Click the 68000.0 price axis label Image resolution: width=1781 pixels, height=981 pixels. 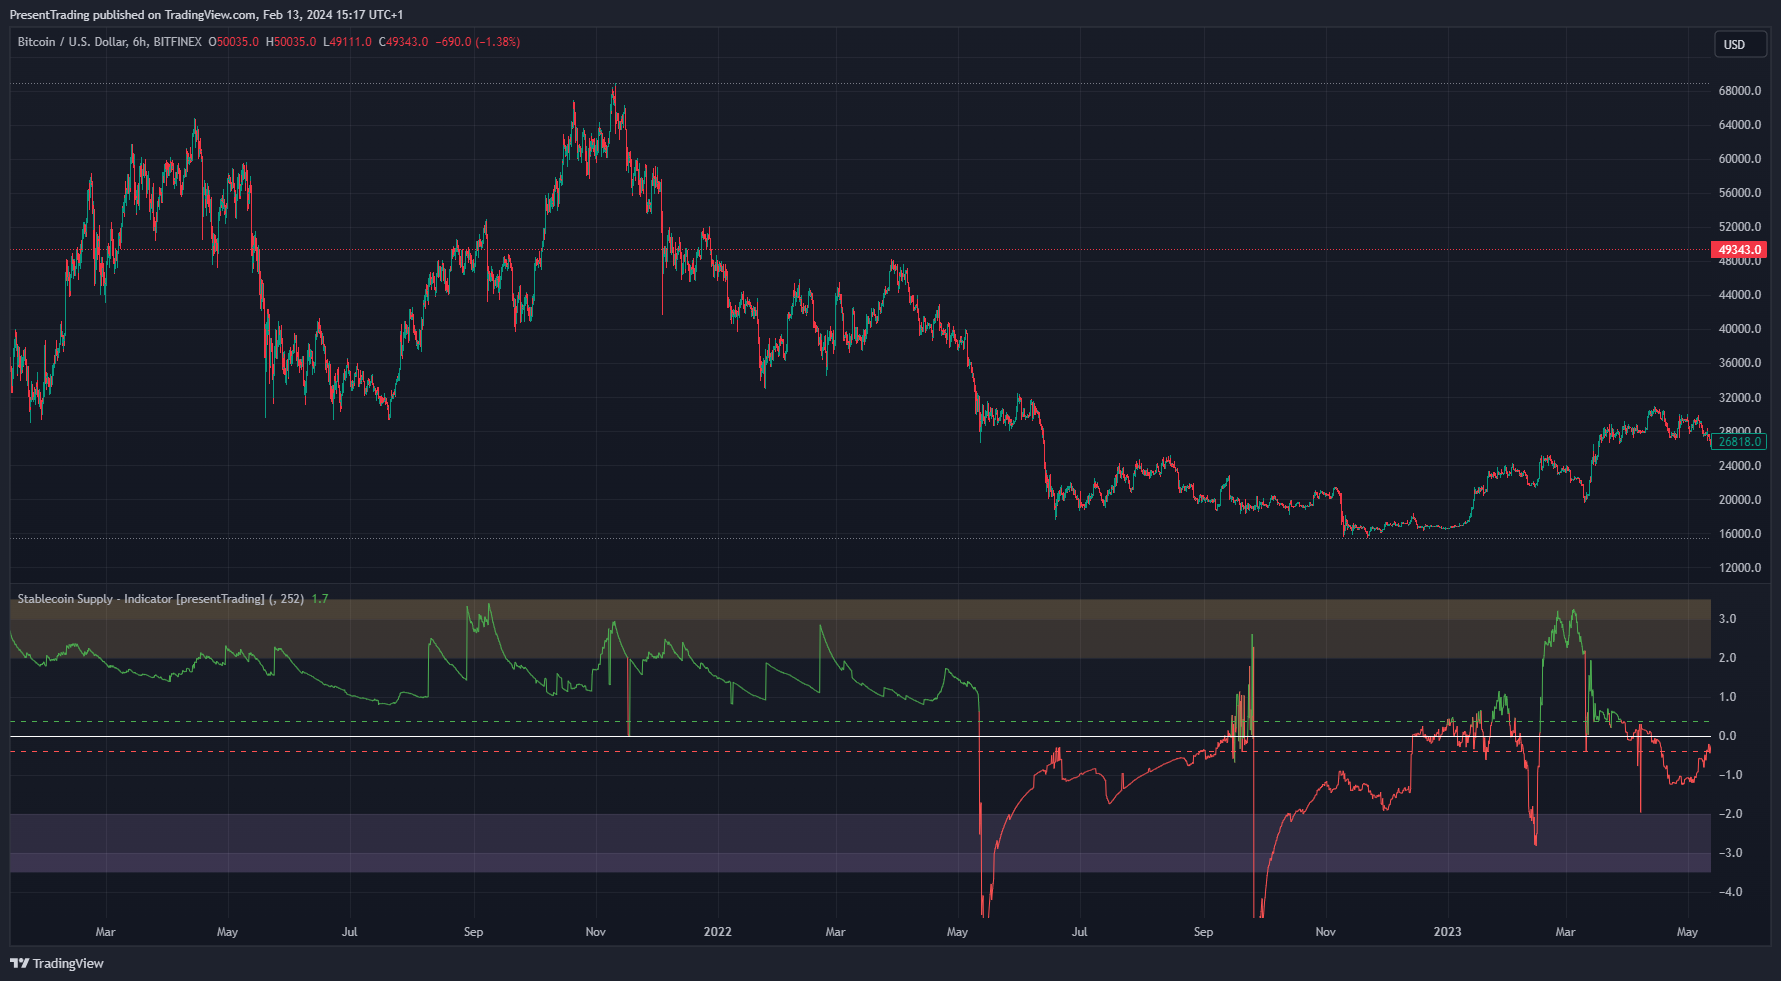[x=1740, y=91]
